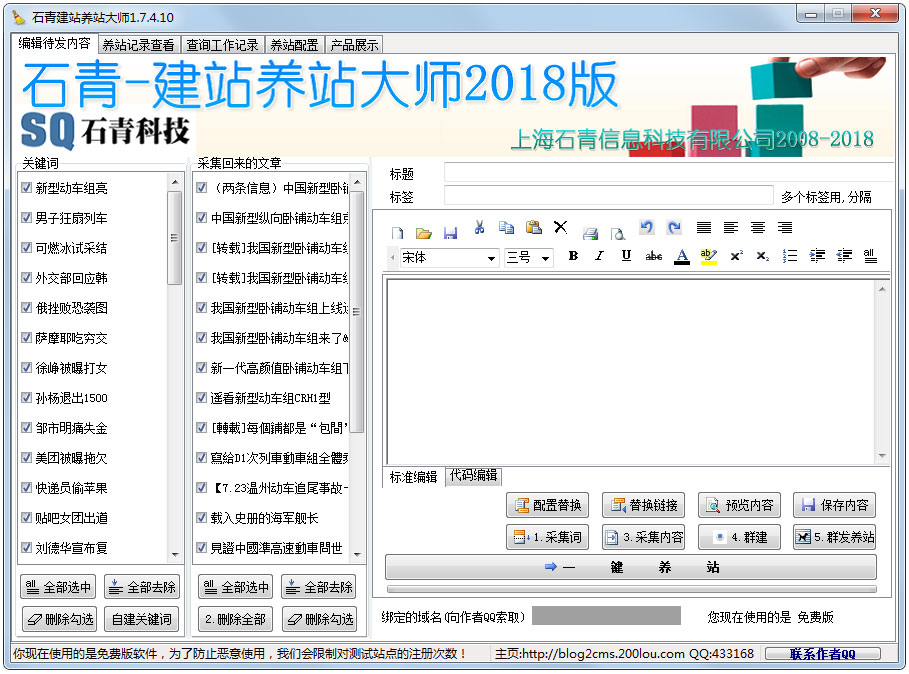Insert a numbered list
Image resolution: width=909 pixels, height=674 pixels.
pyautogui.click(x=790, y=256)
